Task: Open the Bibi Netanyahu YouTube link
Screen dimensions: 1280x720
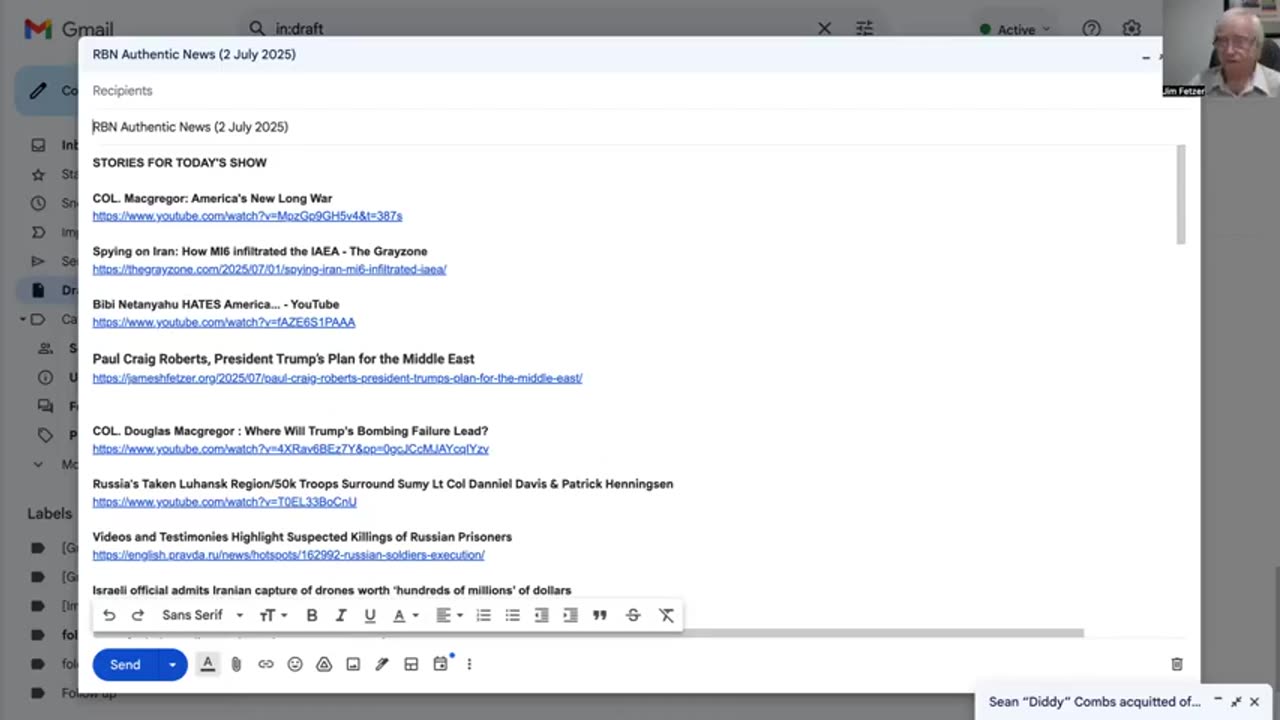Action: [224, 322]
